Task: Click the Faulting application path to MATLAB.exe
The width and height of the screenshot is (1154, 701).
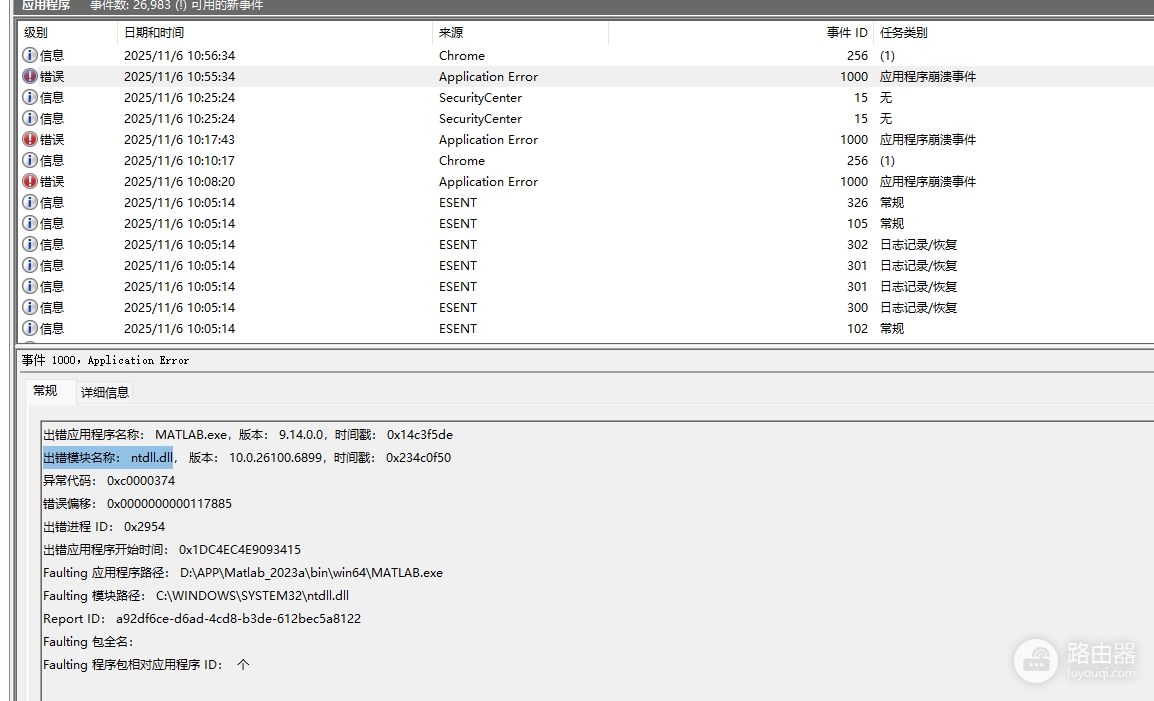Action: pos(311,572)
